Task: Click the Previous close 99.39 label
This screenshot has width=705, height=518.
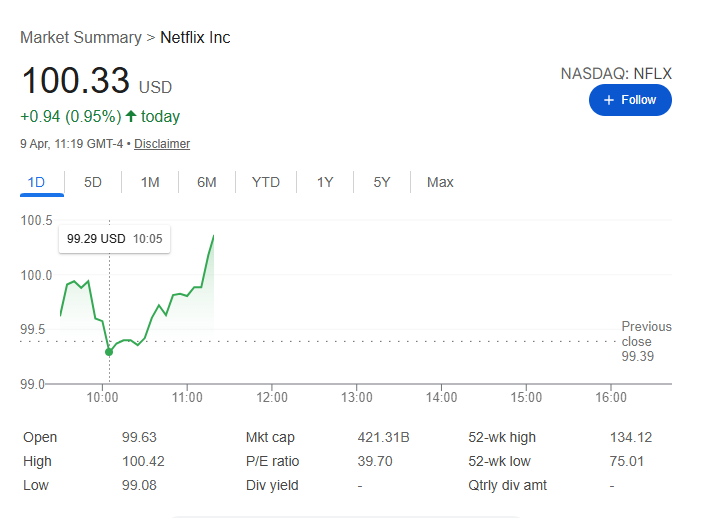Action: (646, 341)
